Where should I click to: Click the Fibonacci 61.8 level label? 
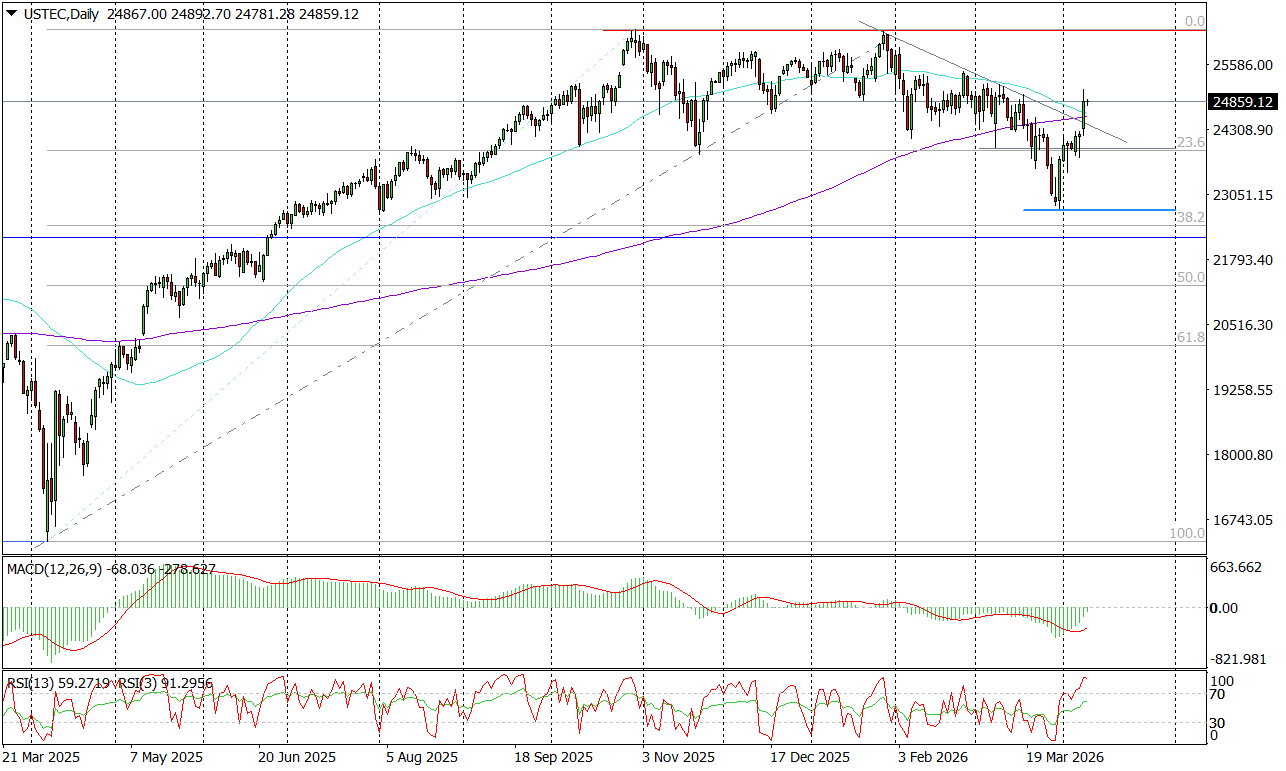coord(1190,338)
